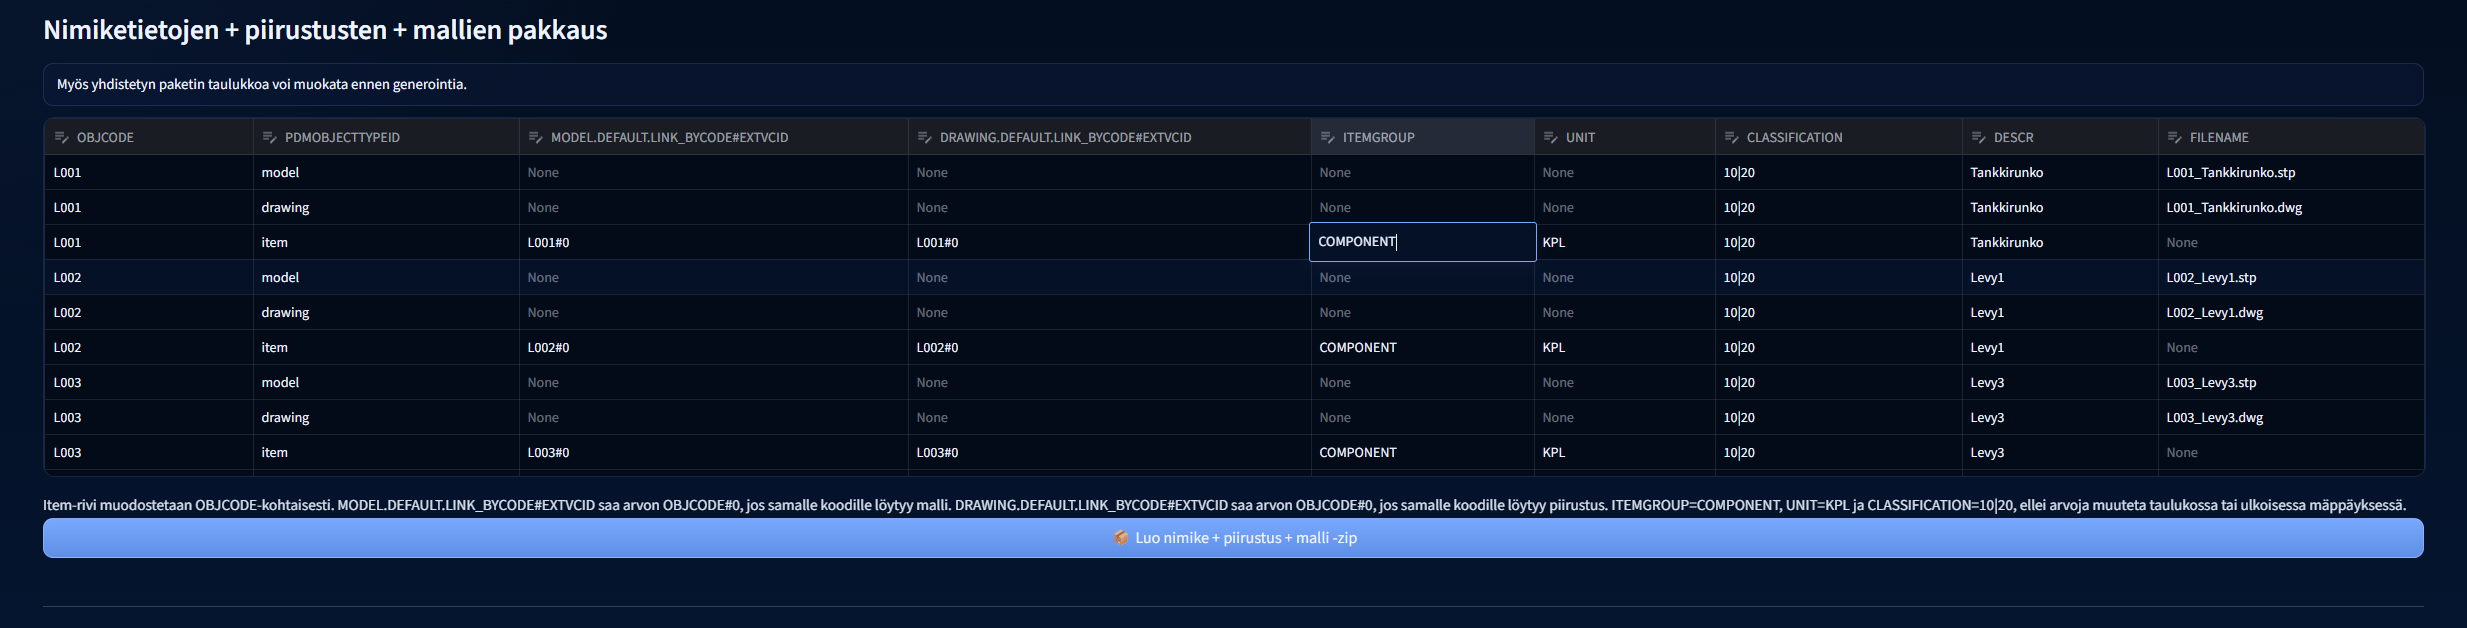
Task: Select the L003#0 cell in the model link column
Action: 548,453
